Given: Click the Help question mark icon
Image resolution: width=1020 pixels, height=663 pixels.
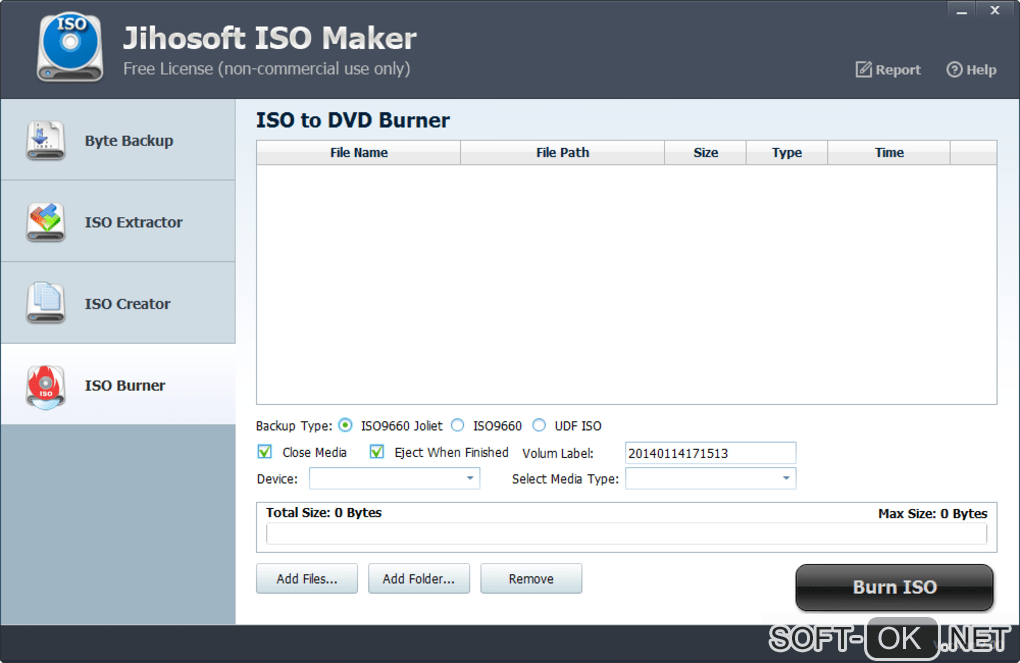Looking at the screenshot, I should 954,70.
